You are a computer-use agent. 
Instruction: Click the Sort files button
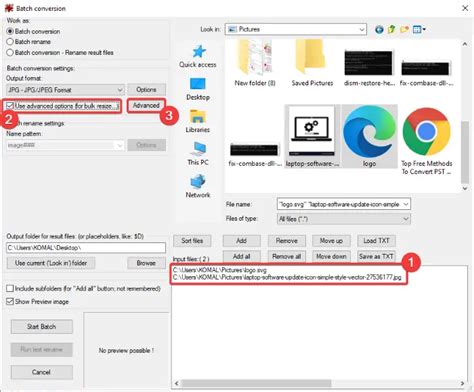(x=192, y=241)
